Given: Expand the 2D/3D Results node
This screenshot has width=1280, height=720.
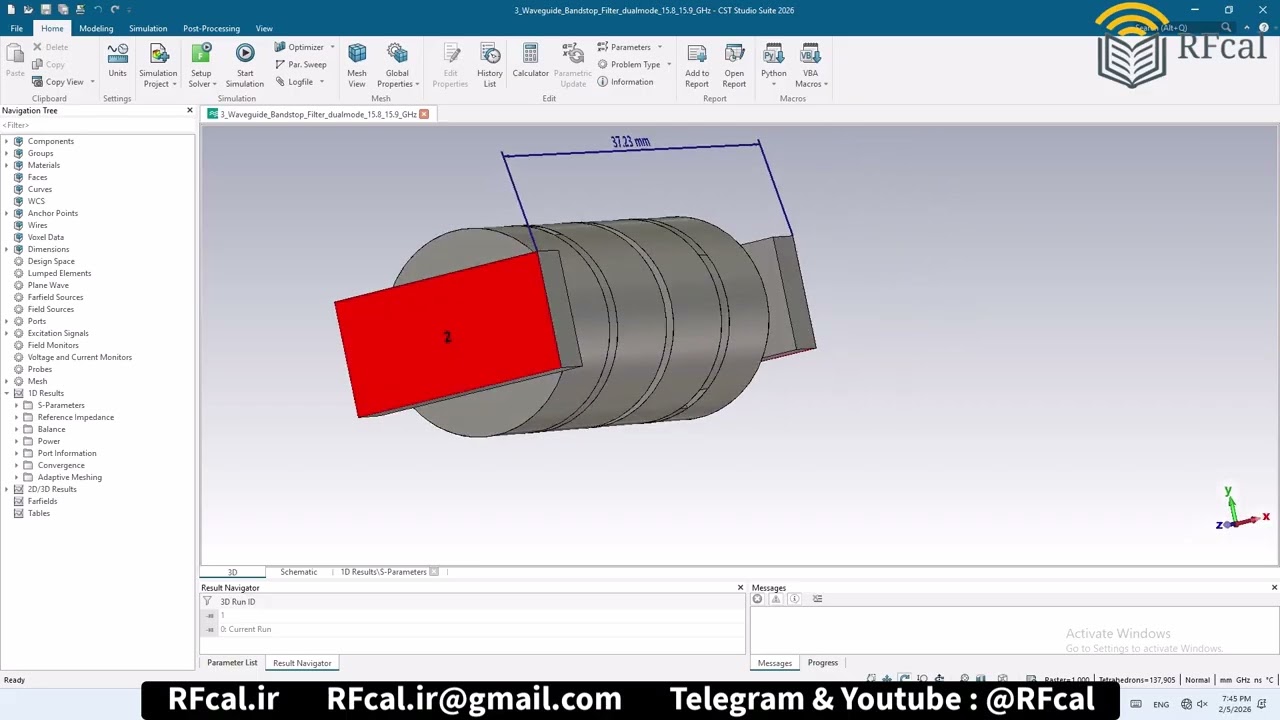Looking at the screenshot, I should (6, 489).
